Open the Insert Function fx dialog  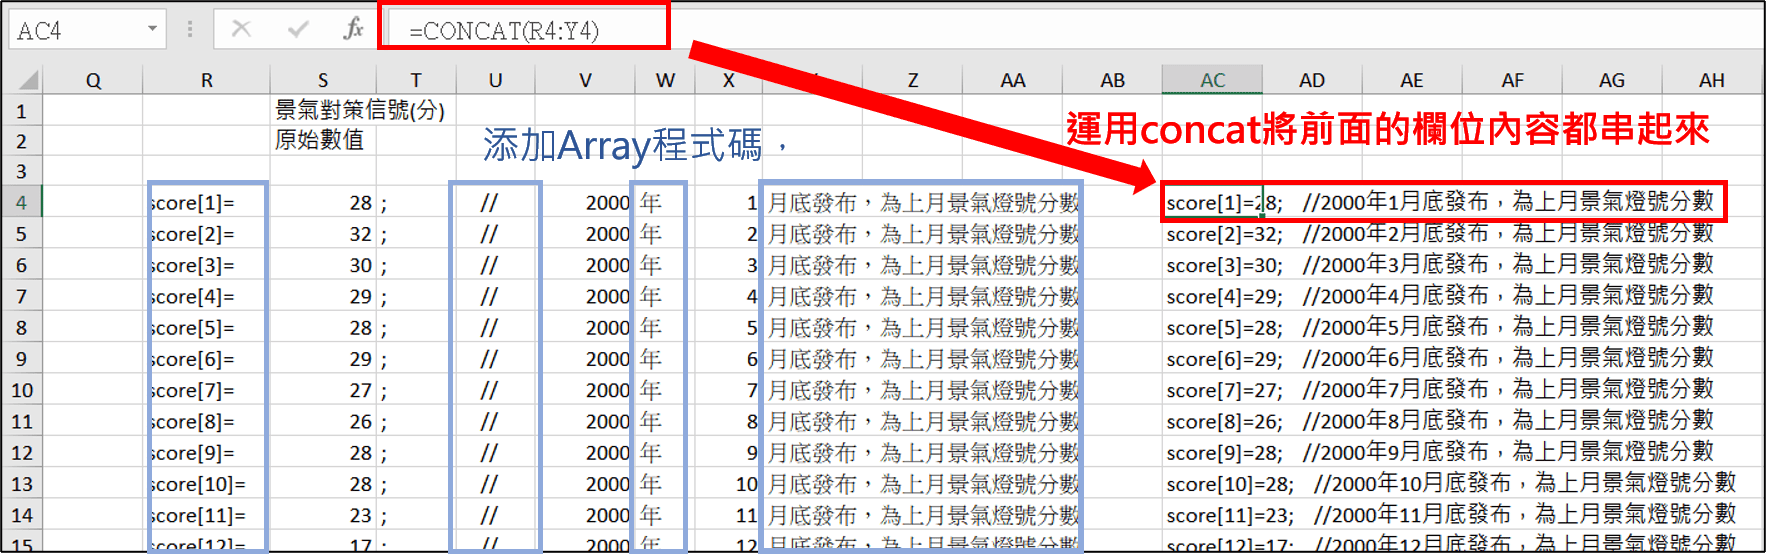pyautogui.click(x=352, y=29)
